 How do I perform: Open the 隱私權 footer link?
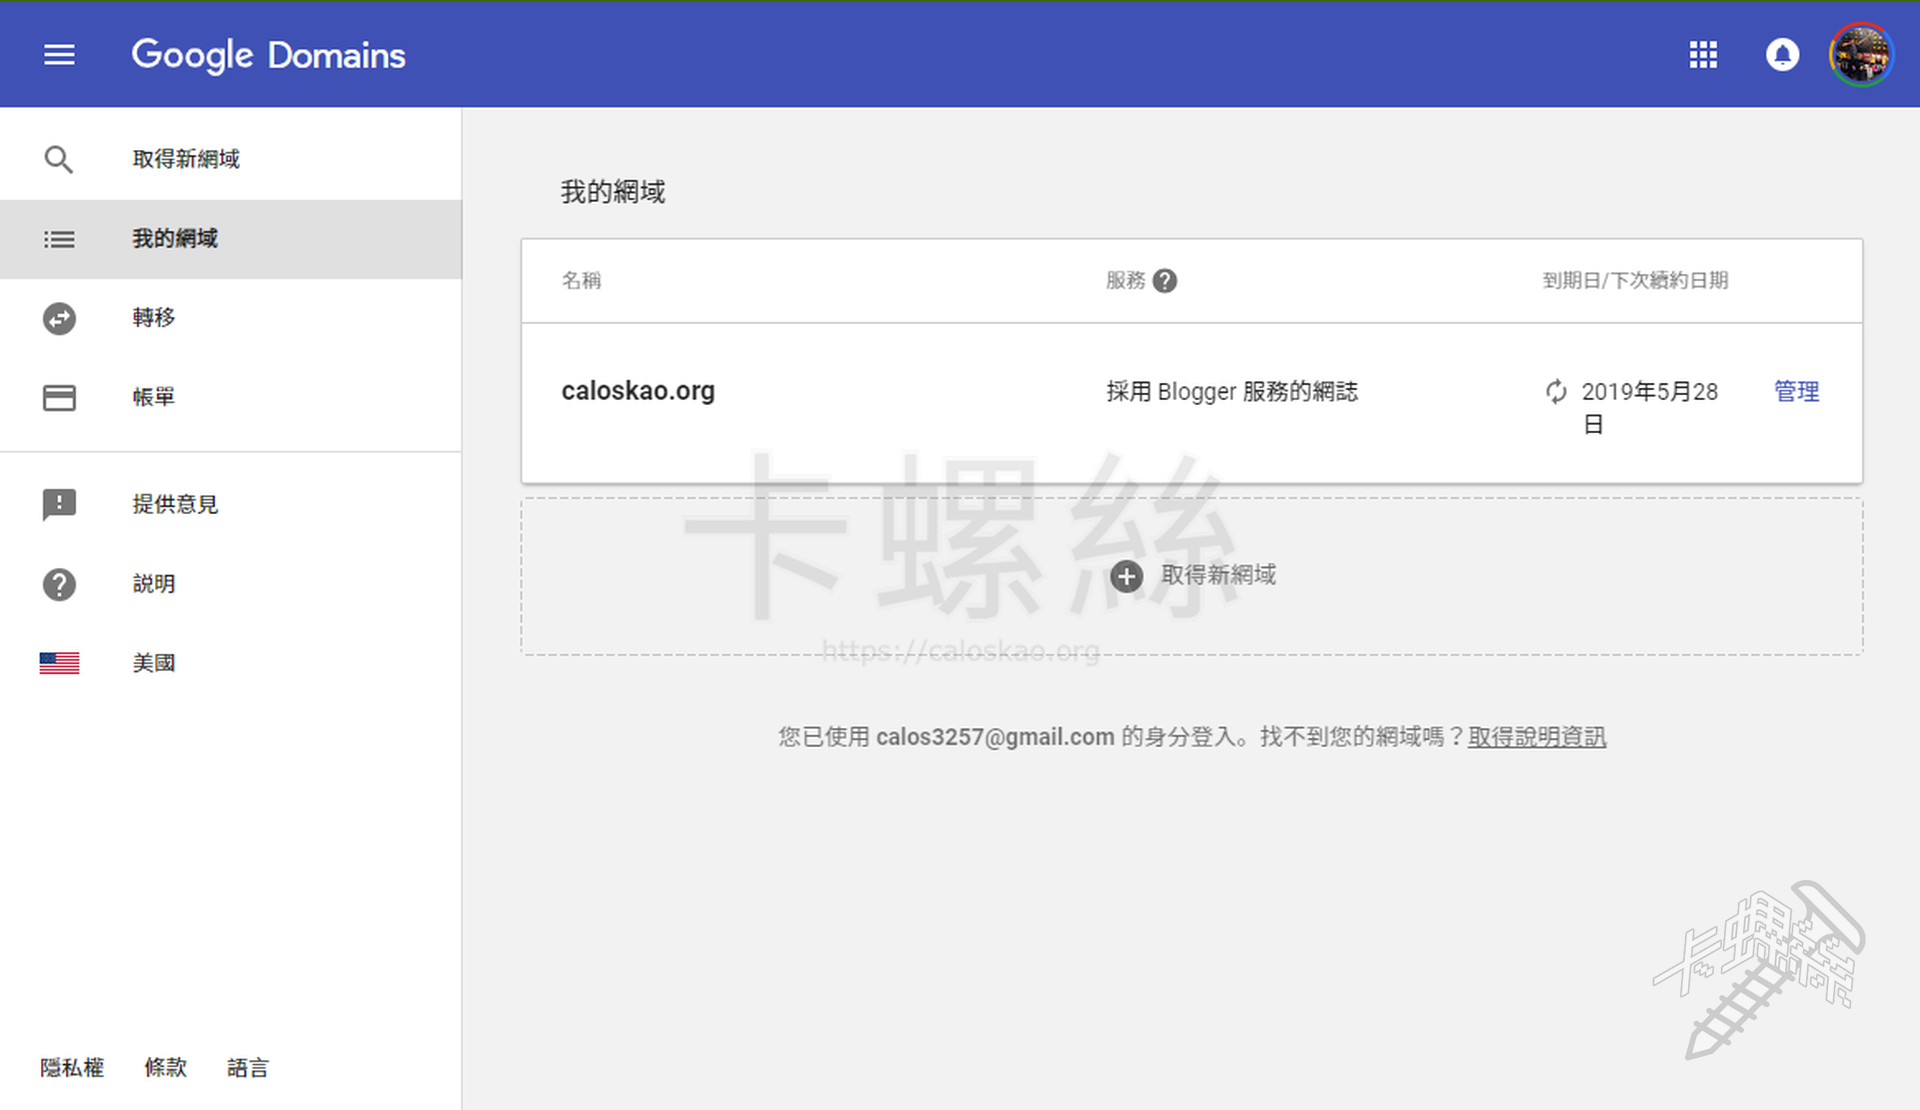click(x=72, y=1067)
